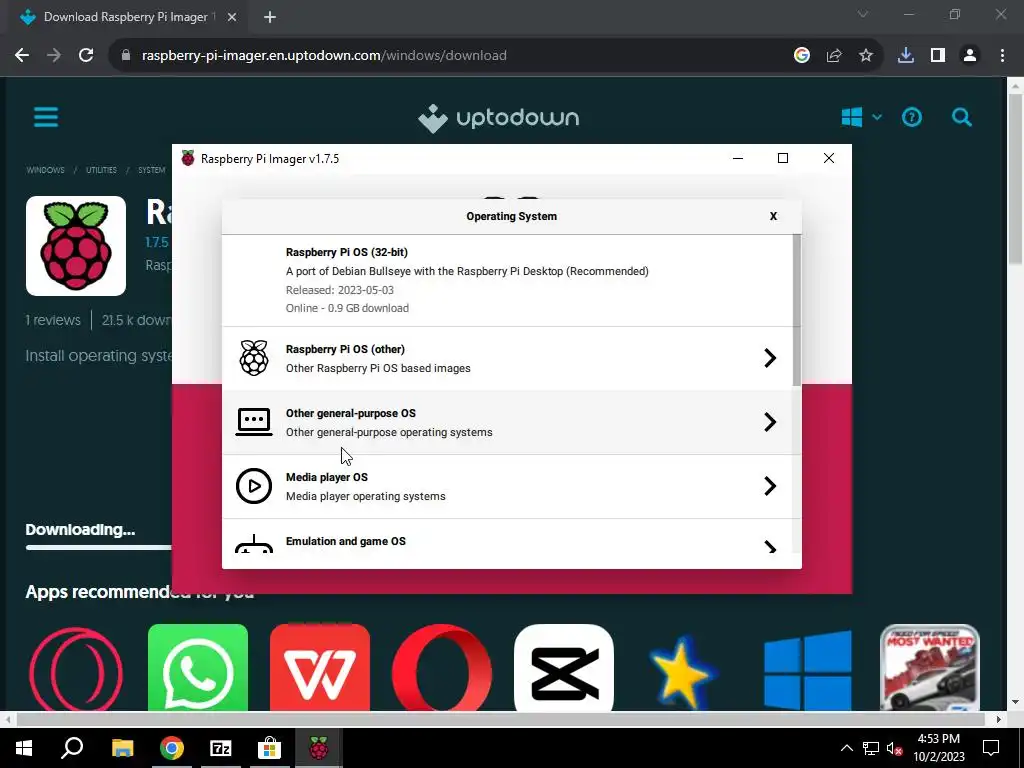
Task: Click Other general-purpose OS title text
Action: tap(351, 413)
